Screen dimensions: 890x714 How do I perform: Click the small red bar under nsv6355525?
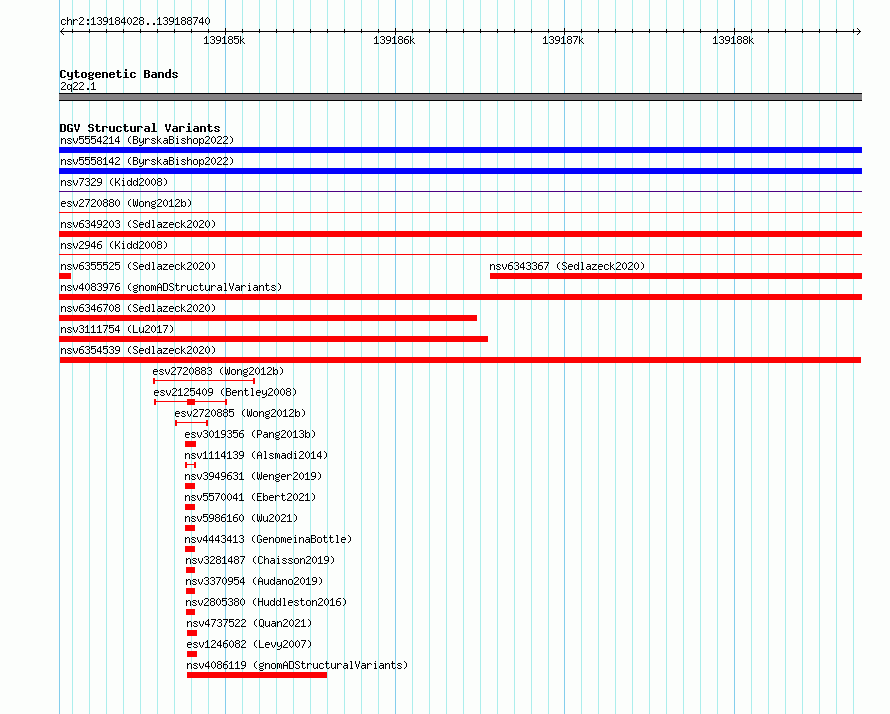click(x=65, y=276)
